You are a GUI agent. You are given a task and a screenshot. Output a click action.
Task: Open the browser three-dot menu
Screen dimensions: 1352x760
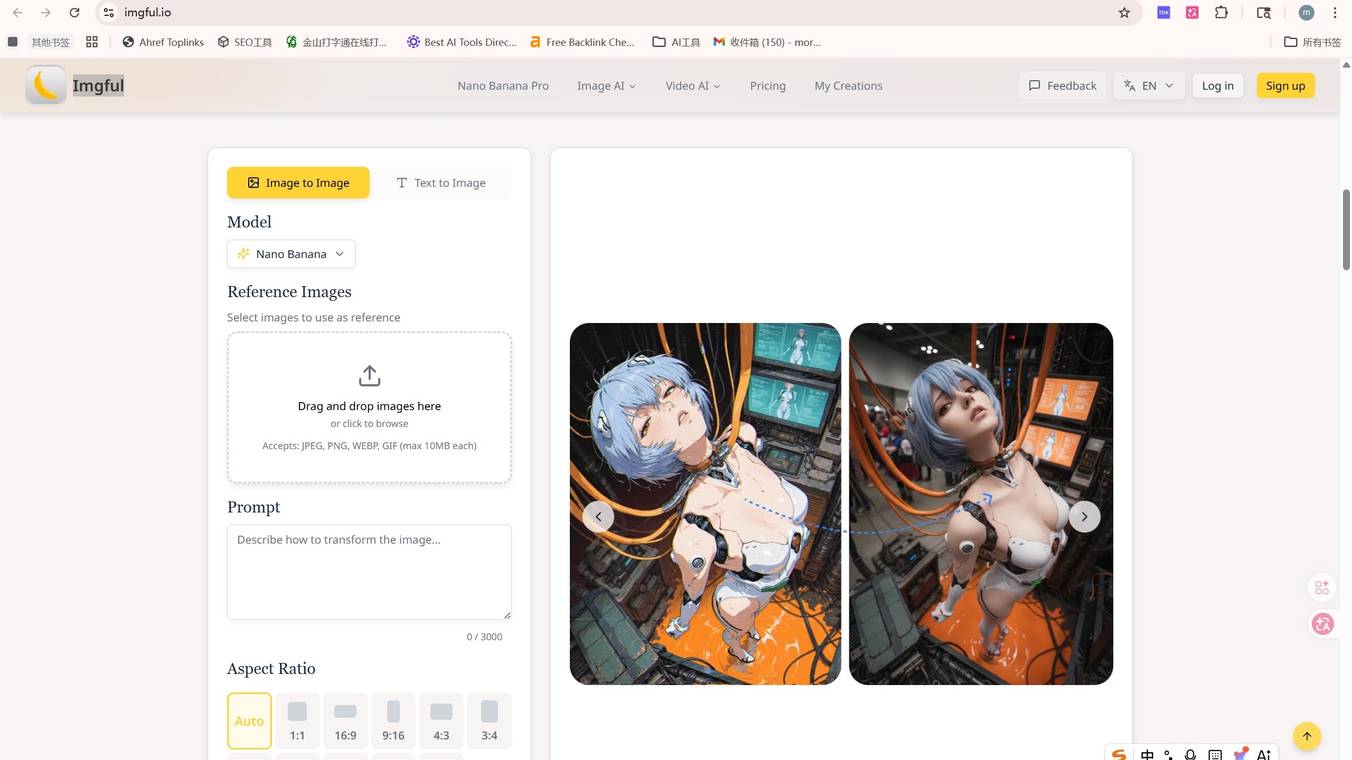[1335, 13]
